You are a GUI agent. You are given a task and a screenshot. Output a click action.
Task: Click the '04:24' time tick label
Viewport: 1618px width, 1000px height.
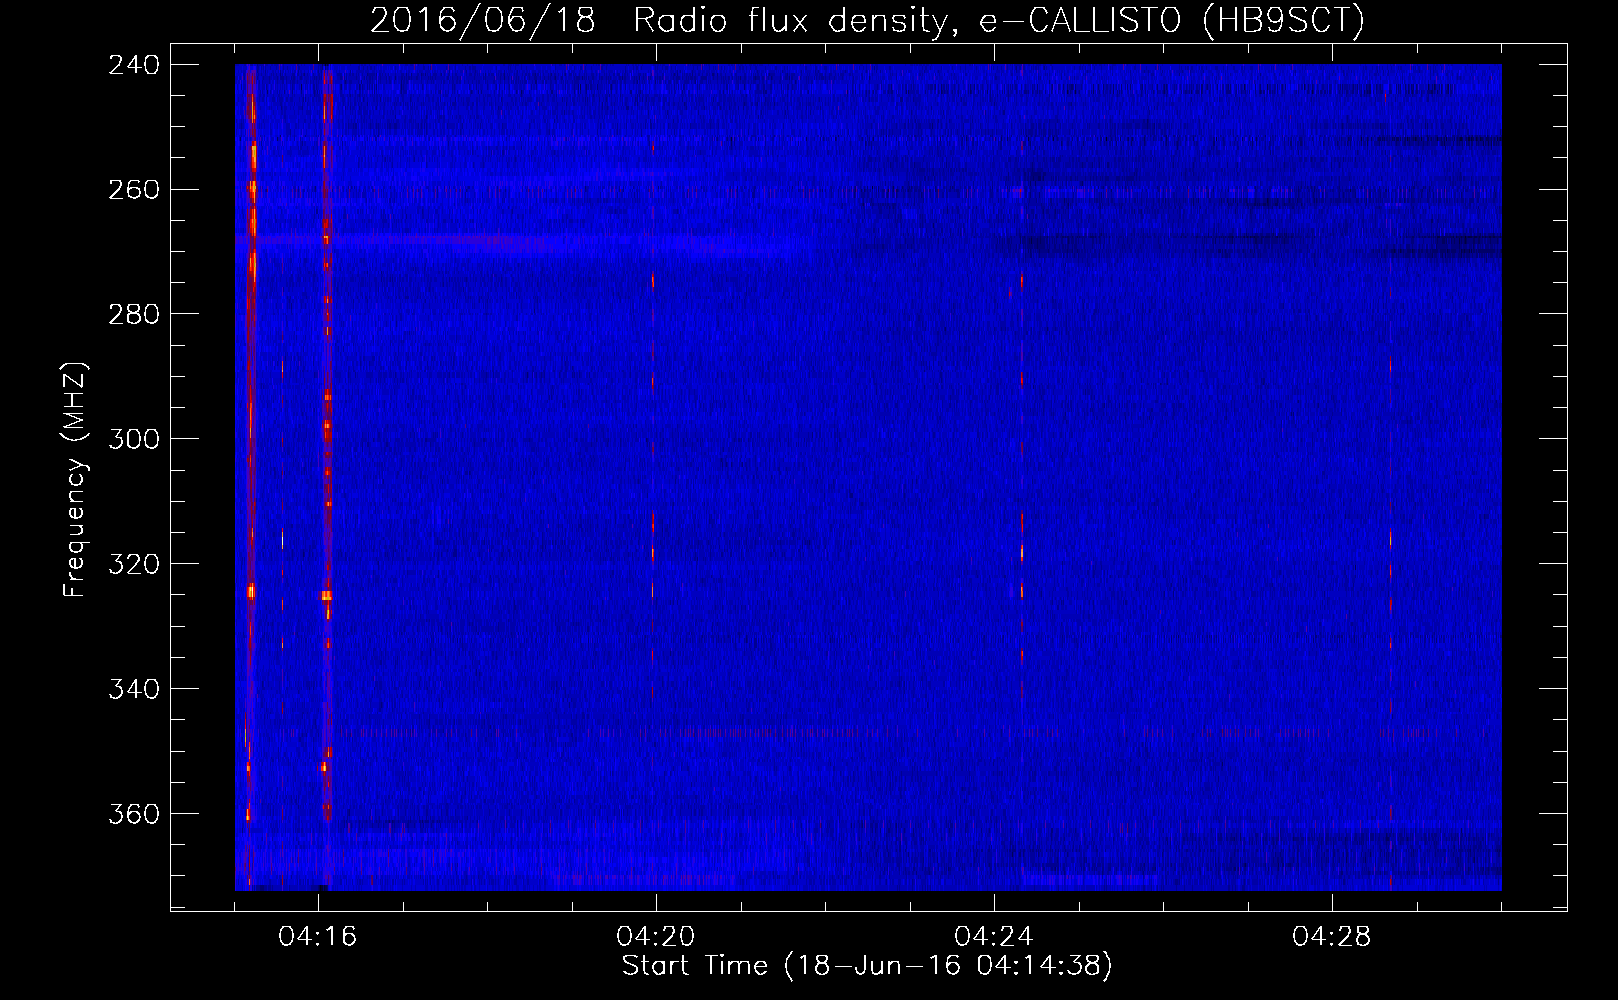click(x=994, y=937)
